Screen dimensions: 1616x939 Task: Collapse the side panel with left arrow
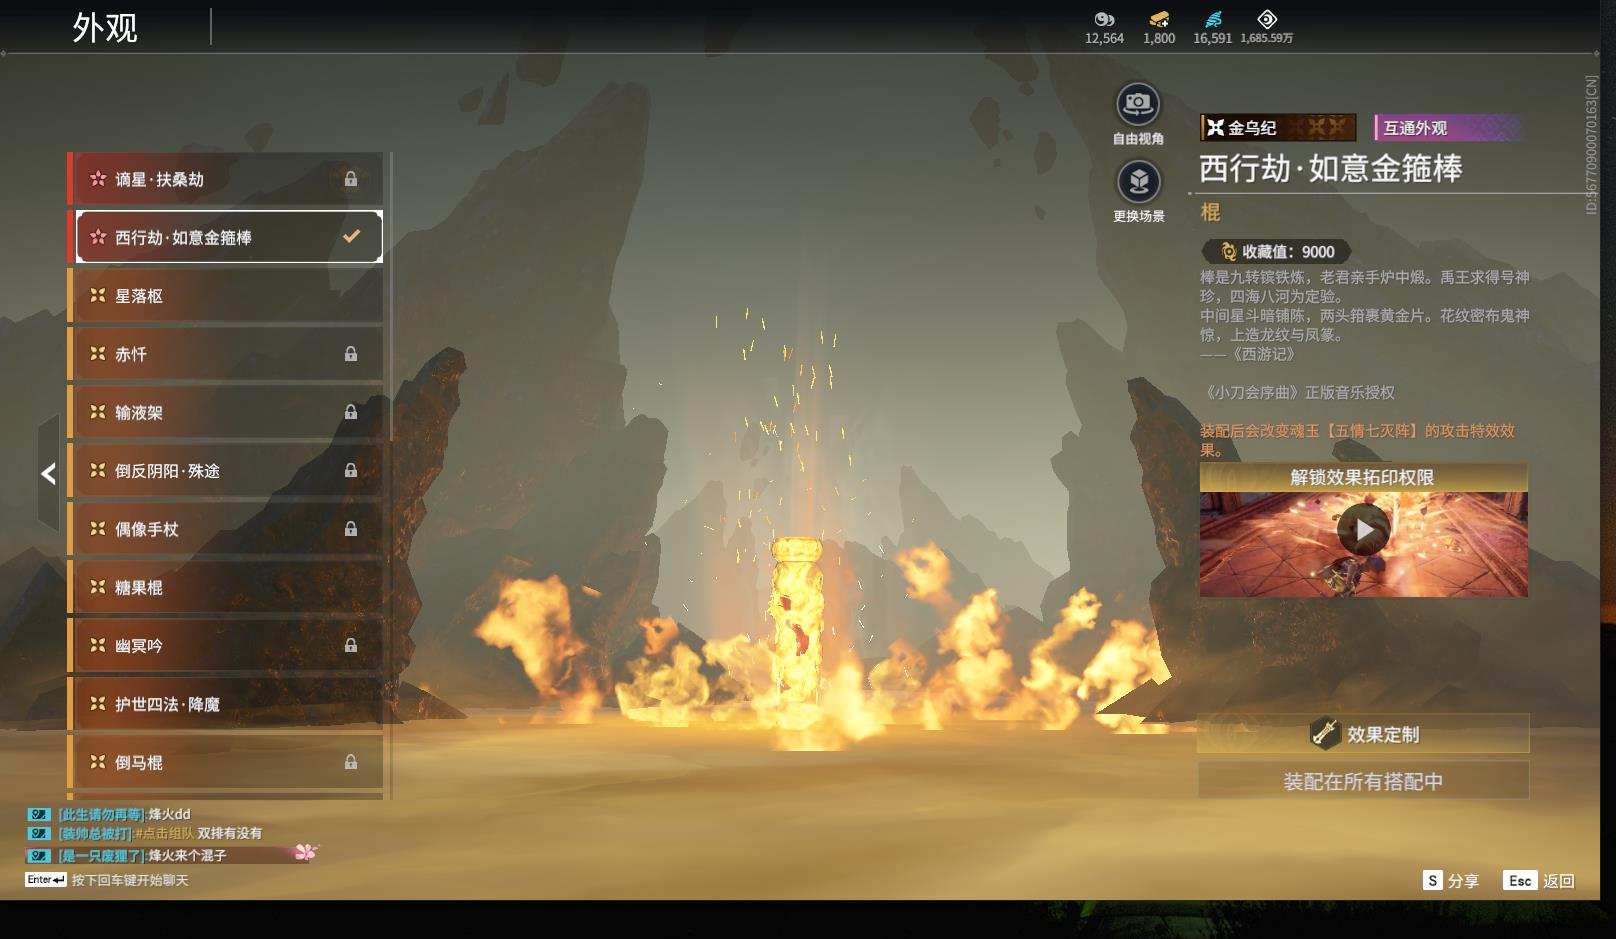48,474
